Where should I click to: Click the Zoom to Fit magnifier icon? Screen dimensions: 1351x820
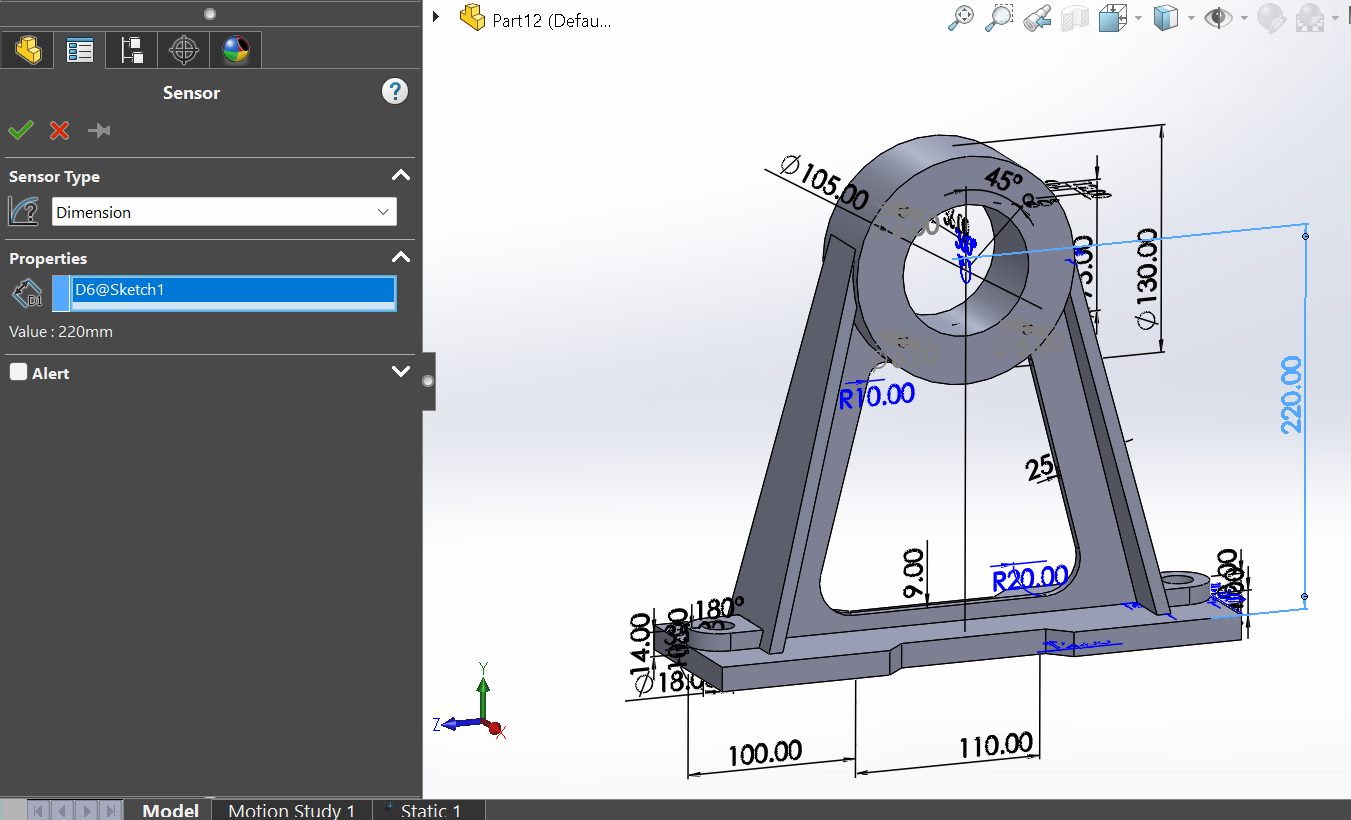(960, 18)
